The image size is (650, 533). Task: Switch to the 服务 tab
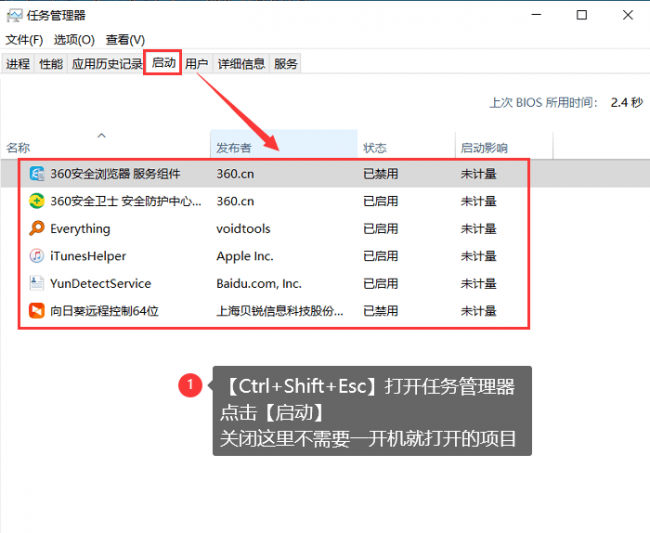pos(286,64)
